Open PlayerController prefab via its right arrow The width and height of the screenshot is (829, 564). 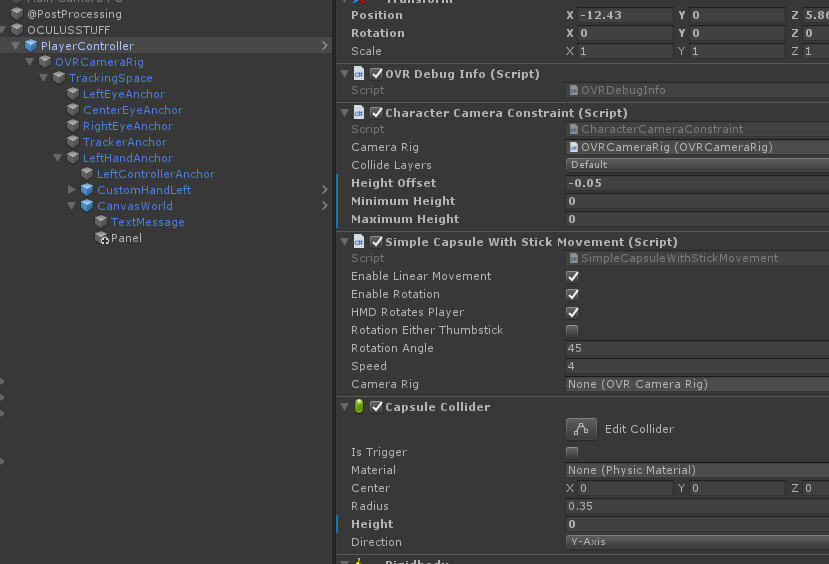325,46
